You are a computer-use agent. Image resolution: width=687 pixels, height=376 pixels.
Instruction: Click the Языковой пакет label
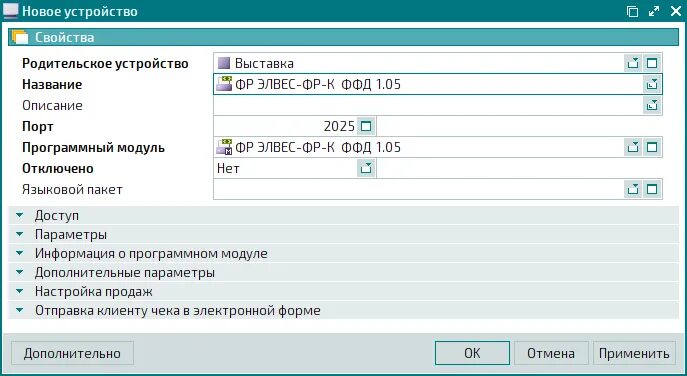[72, 189]
